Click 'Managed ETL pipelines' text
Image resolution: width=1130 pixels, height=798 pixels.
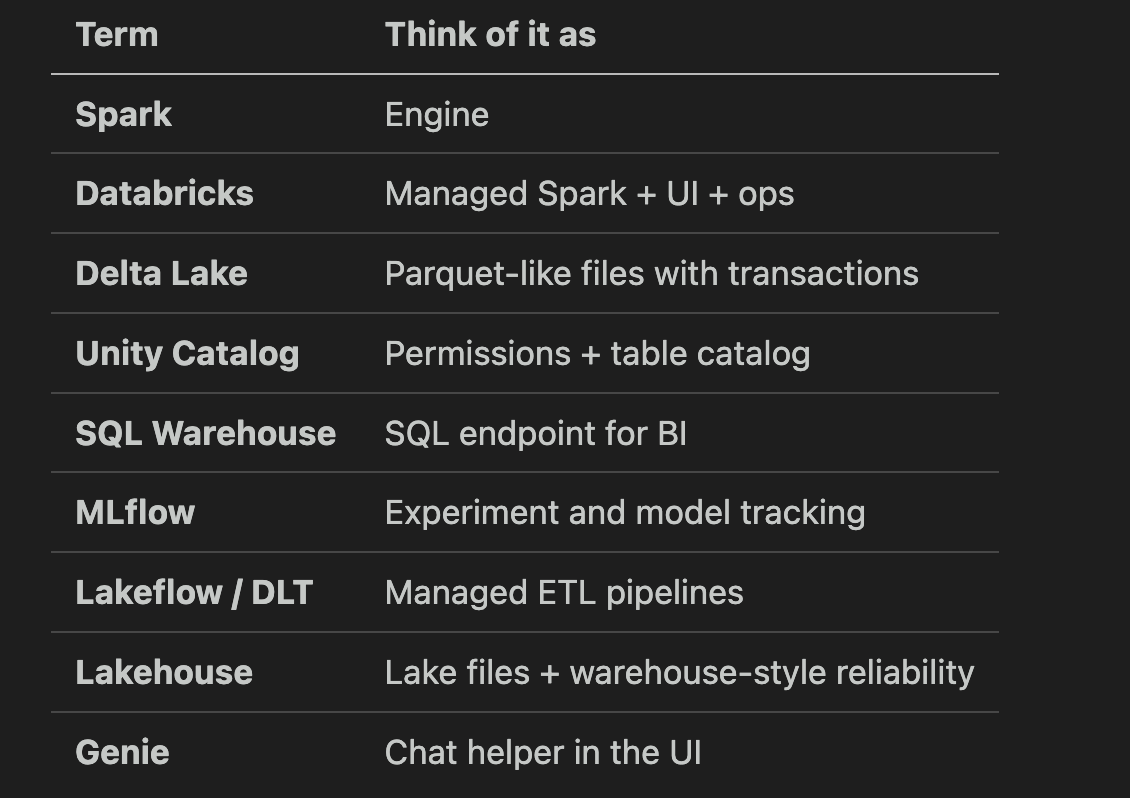(564, 593)
